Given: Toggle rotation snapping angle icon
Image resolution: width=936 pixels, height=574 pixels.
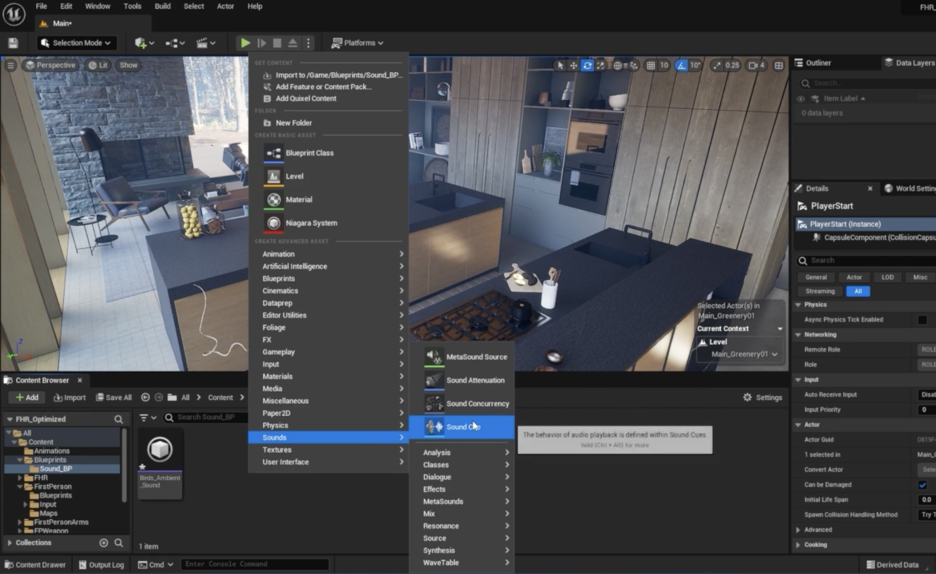Looking at the screenshot, I should click(x=681, y=66).
